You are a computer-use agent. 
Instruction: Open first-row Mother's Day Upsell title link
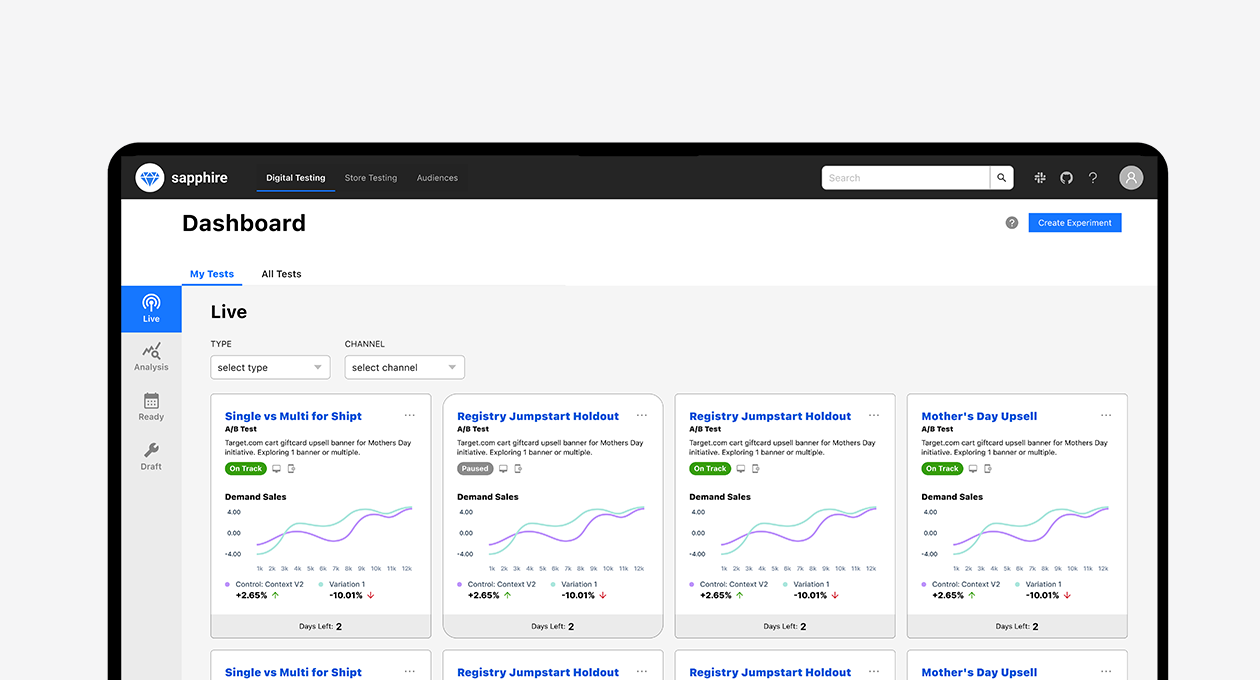coord(979,416)
